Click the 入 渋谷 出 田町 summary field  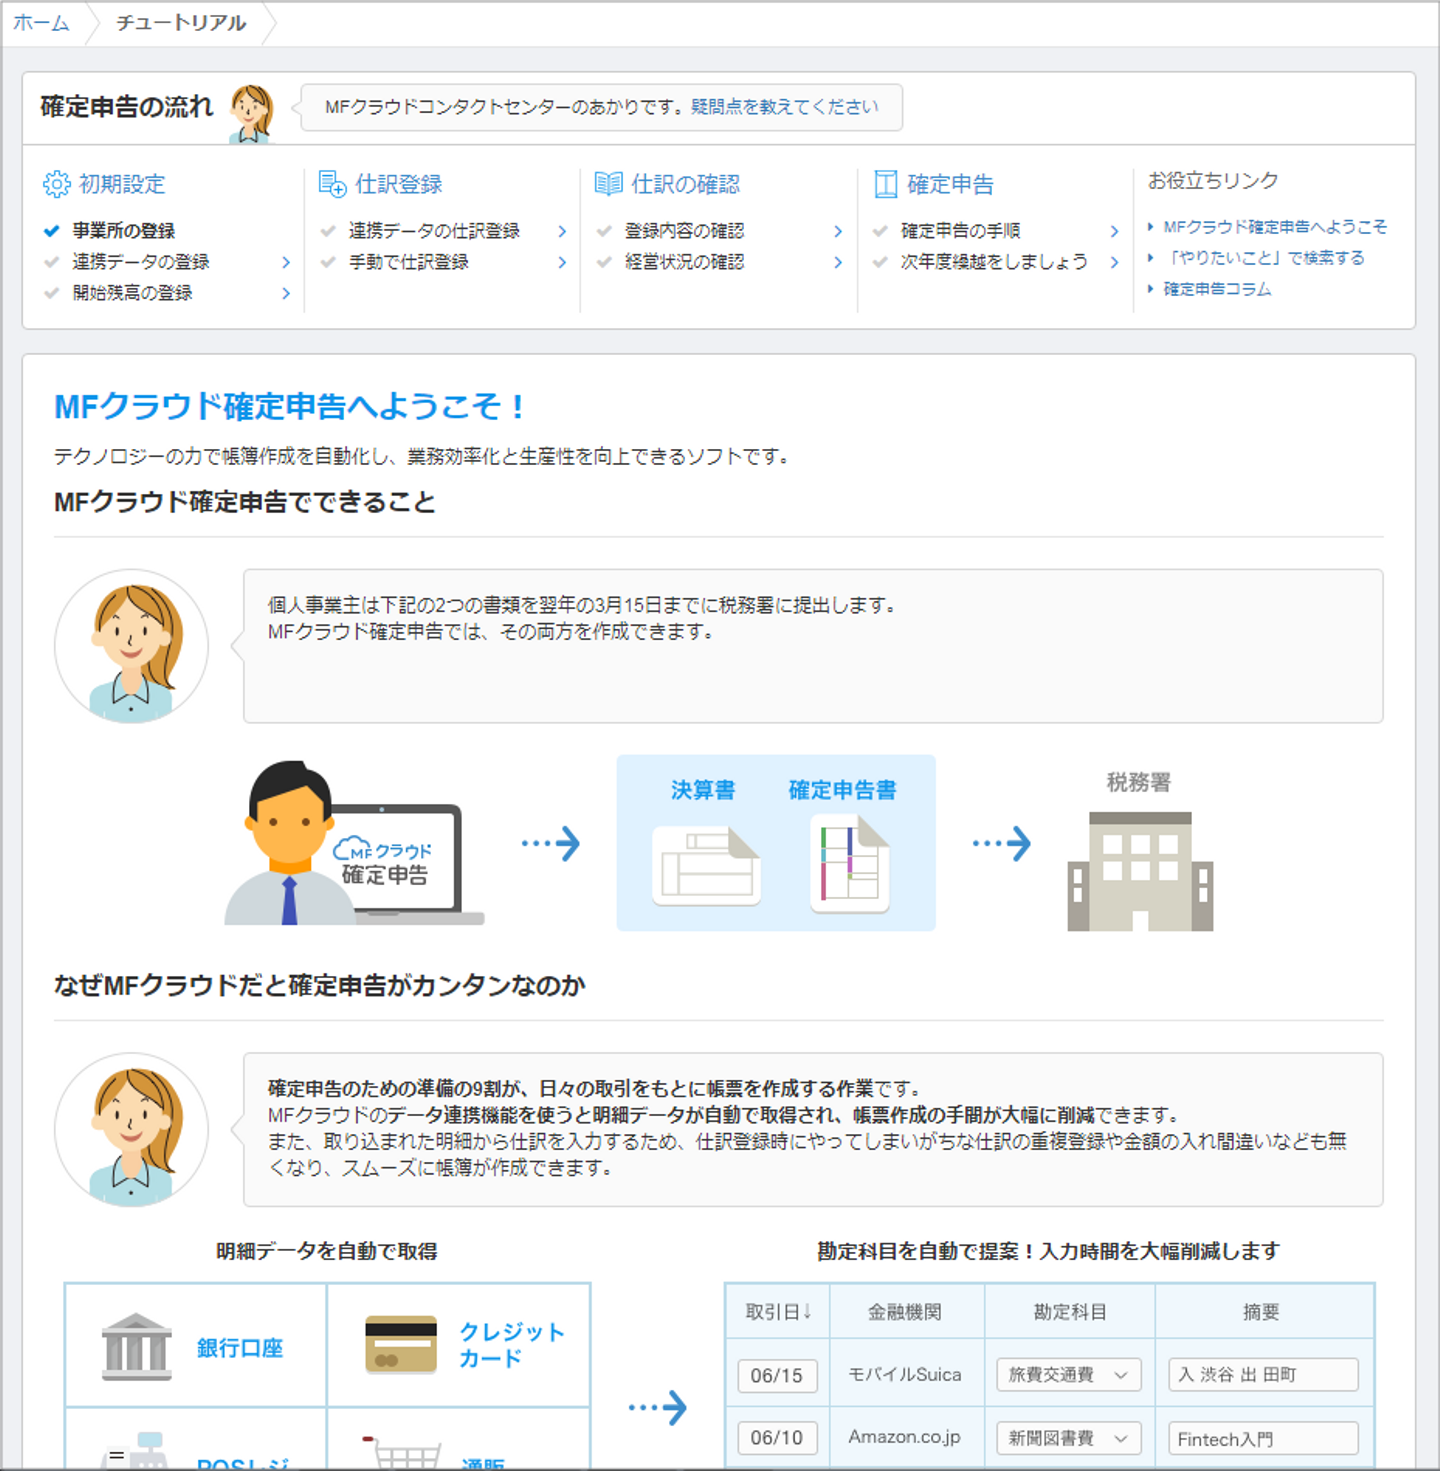(x=1263, y=1375)
